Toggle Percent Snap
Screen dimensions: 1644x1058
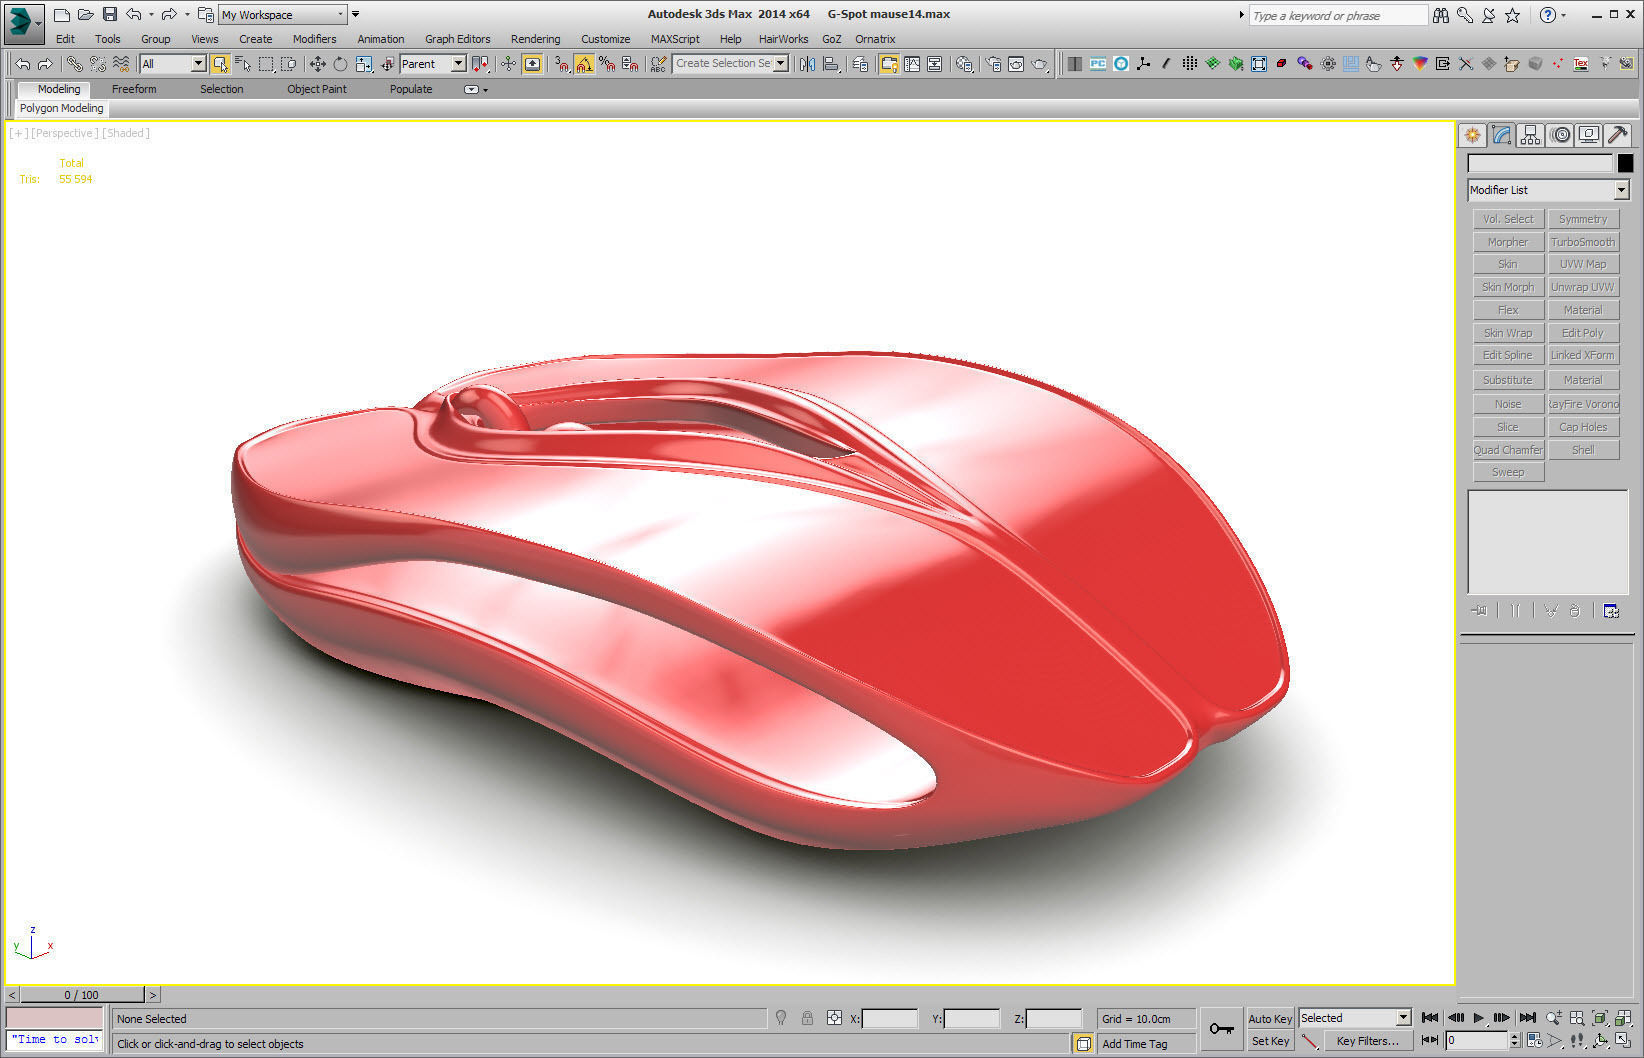click(x=607, y=64)
